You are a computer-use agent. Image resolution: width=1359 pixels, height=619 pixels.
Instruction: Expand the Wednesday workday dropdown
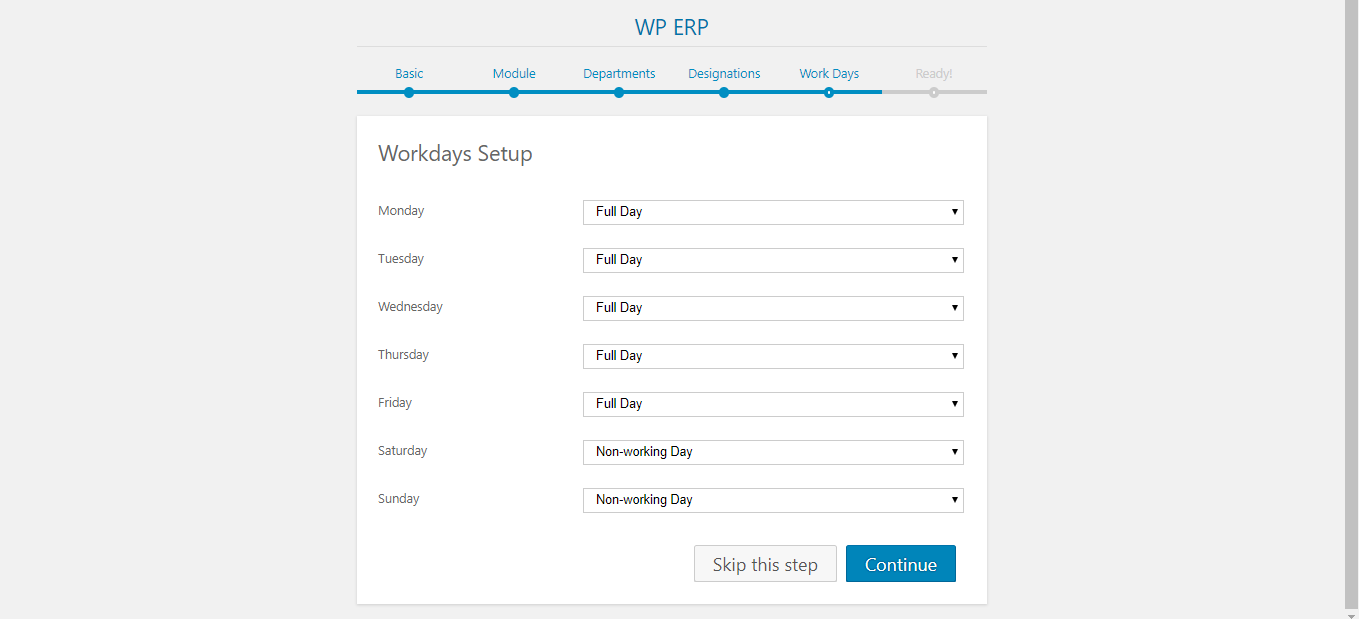click(x=773, y=308)
